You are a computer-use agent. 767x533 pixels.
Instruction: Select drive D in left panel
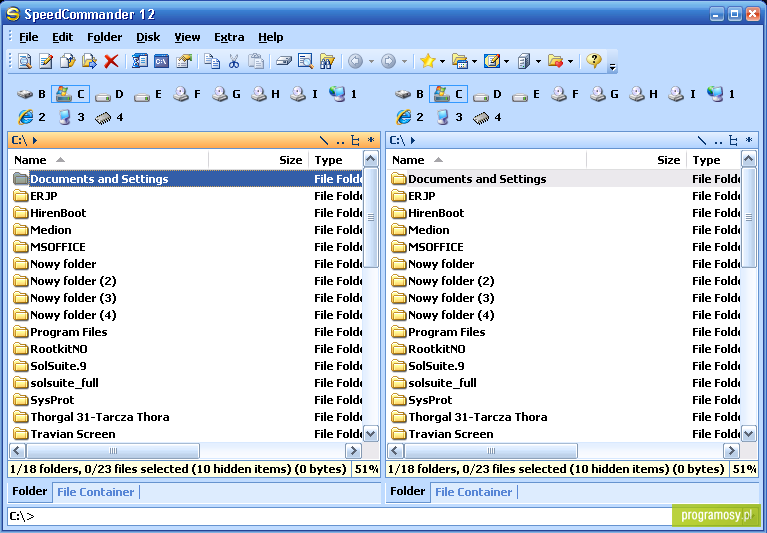110,94
